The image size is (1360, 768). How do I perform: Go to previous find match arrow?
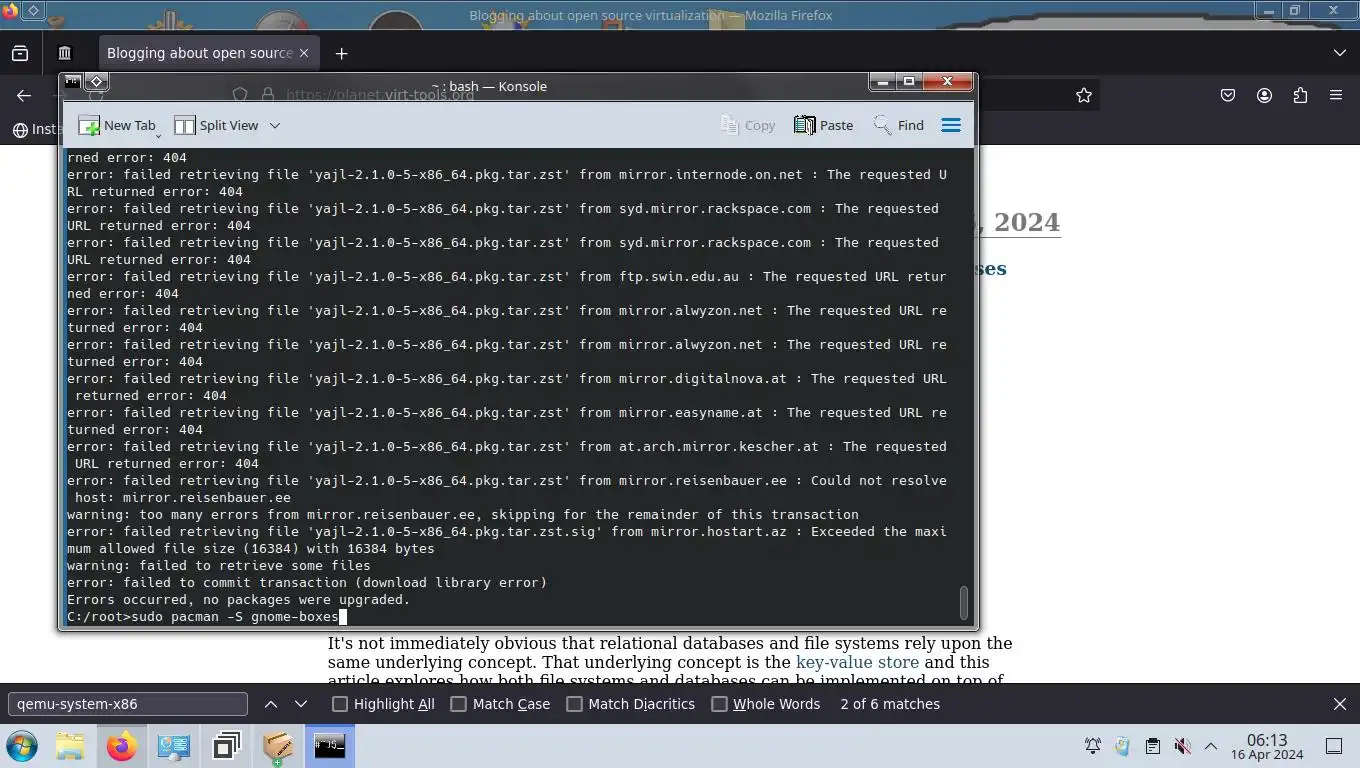tap(271, 704)
